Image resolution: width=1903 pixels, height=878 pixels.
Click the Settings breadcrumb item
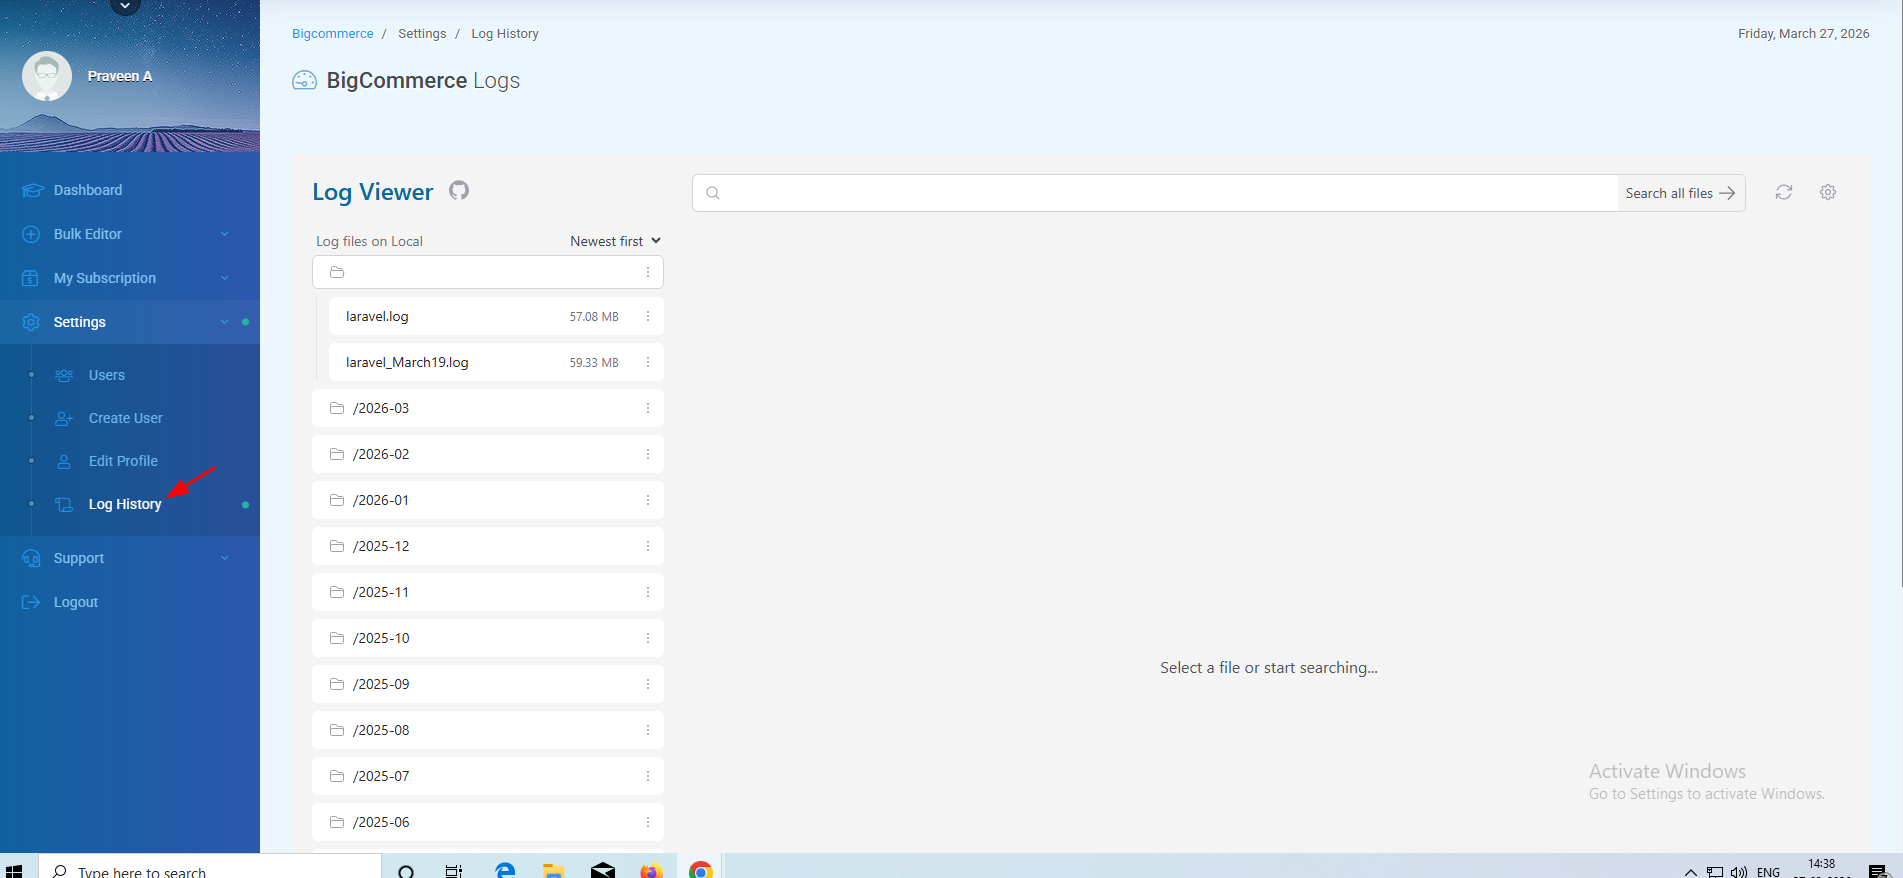coord(422,33)
